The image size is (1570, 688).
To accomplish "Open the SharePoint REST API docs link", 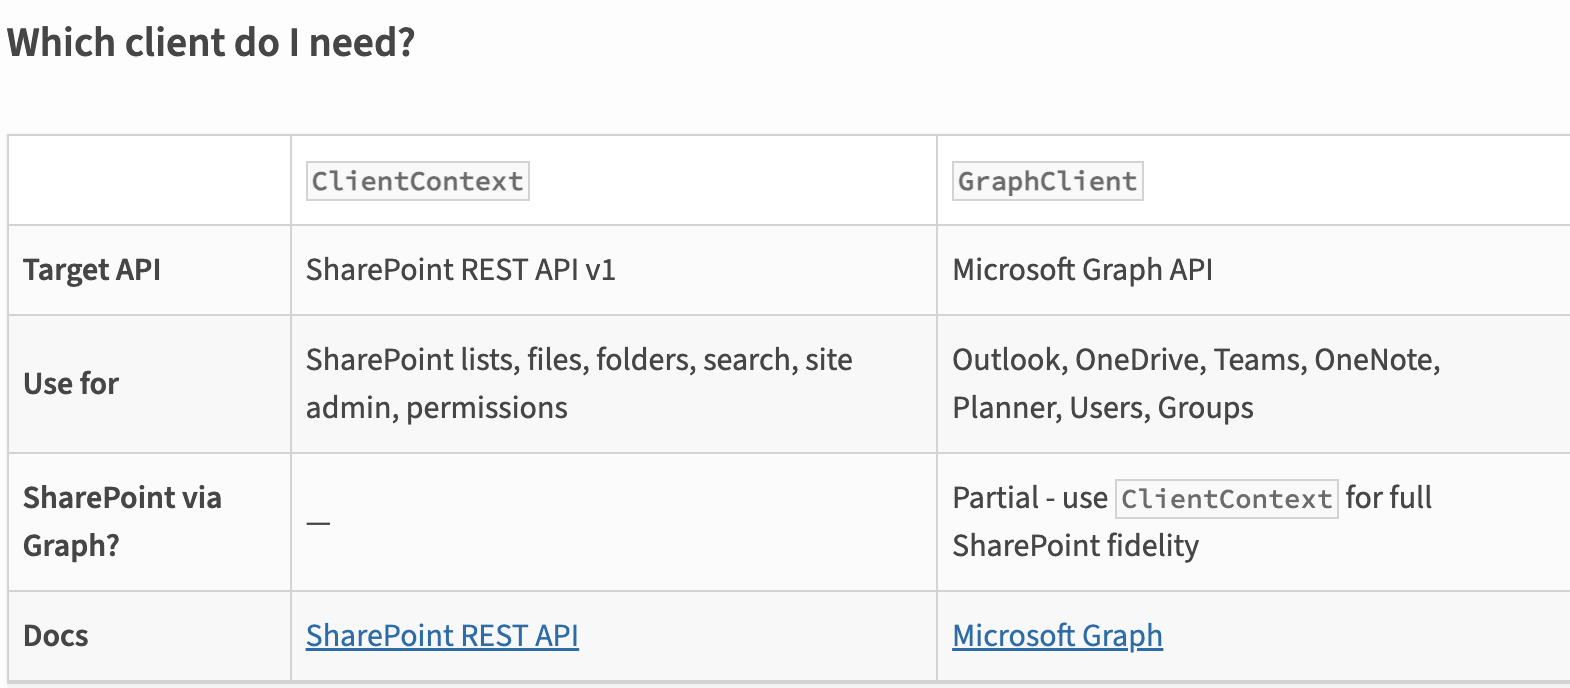I will tap(442, 636).
